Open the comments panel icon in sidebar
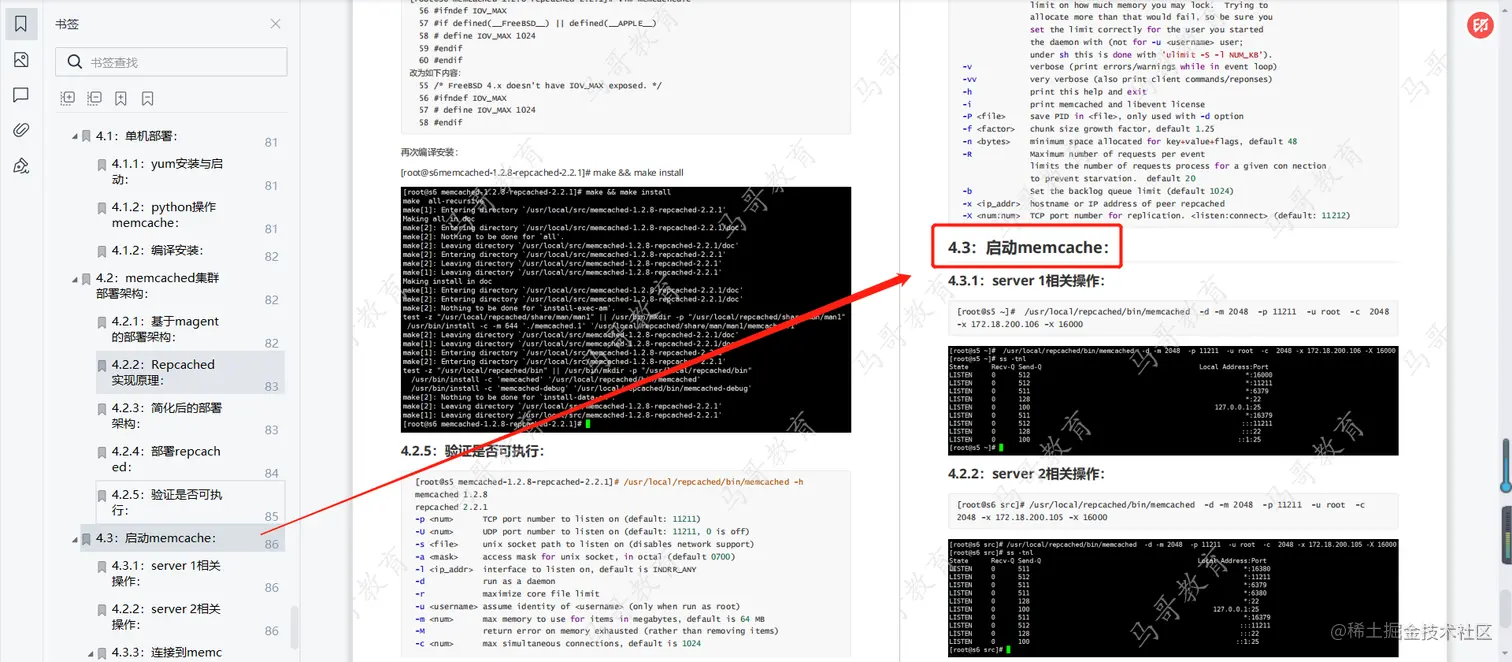This screenshot has width=1512, height=662. [21, 96]
